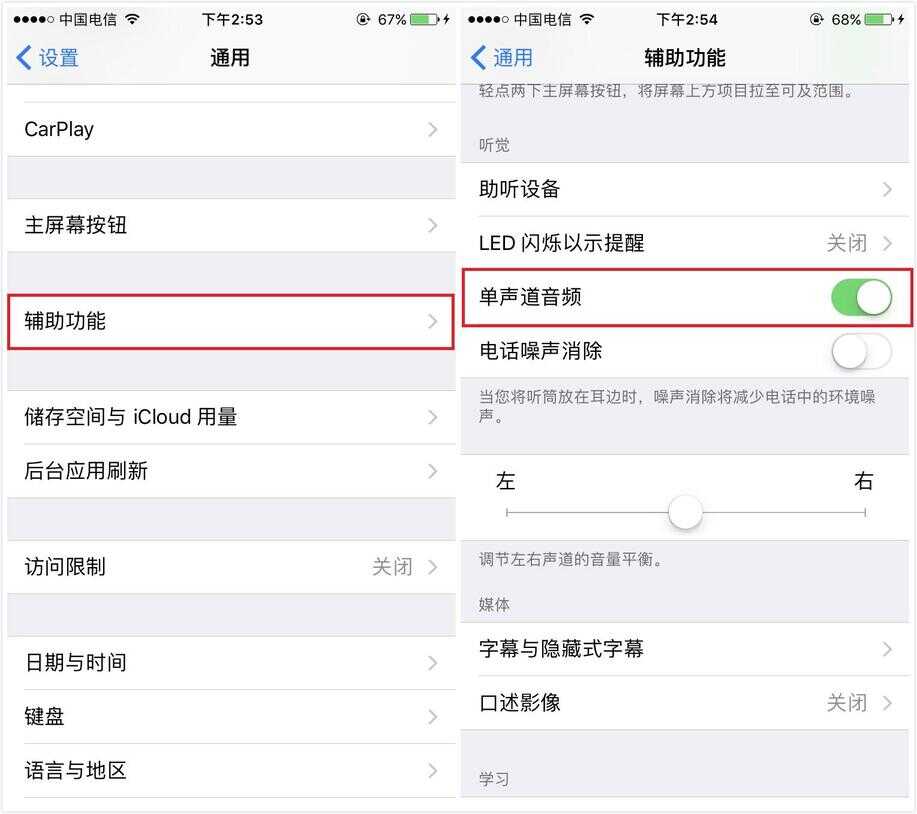Open LED 闪烁以示提醒 chevron
This screenshot has width=917, height=814.
click(x=887, y=243)
